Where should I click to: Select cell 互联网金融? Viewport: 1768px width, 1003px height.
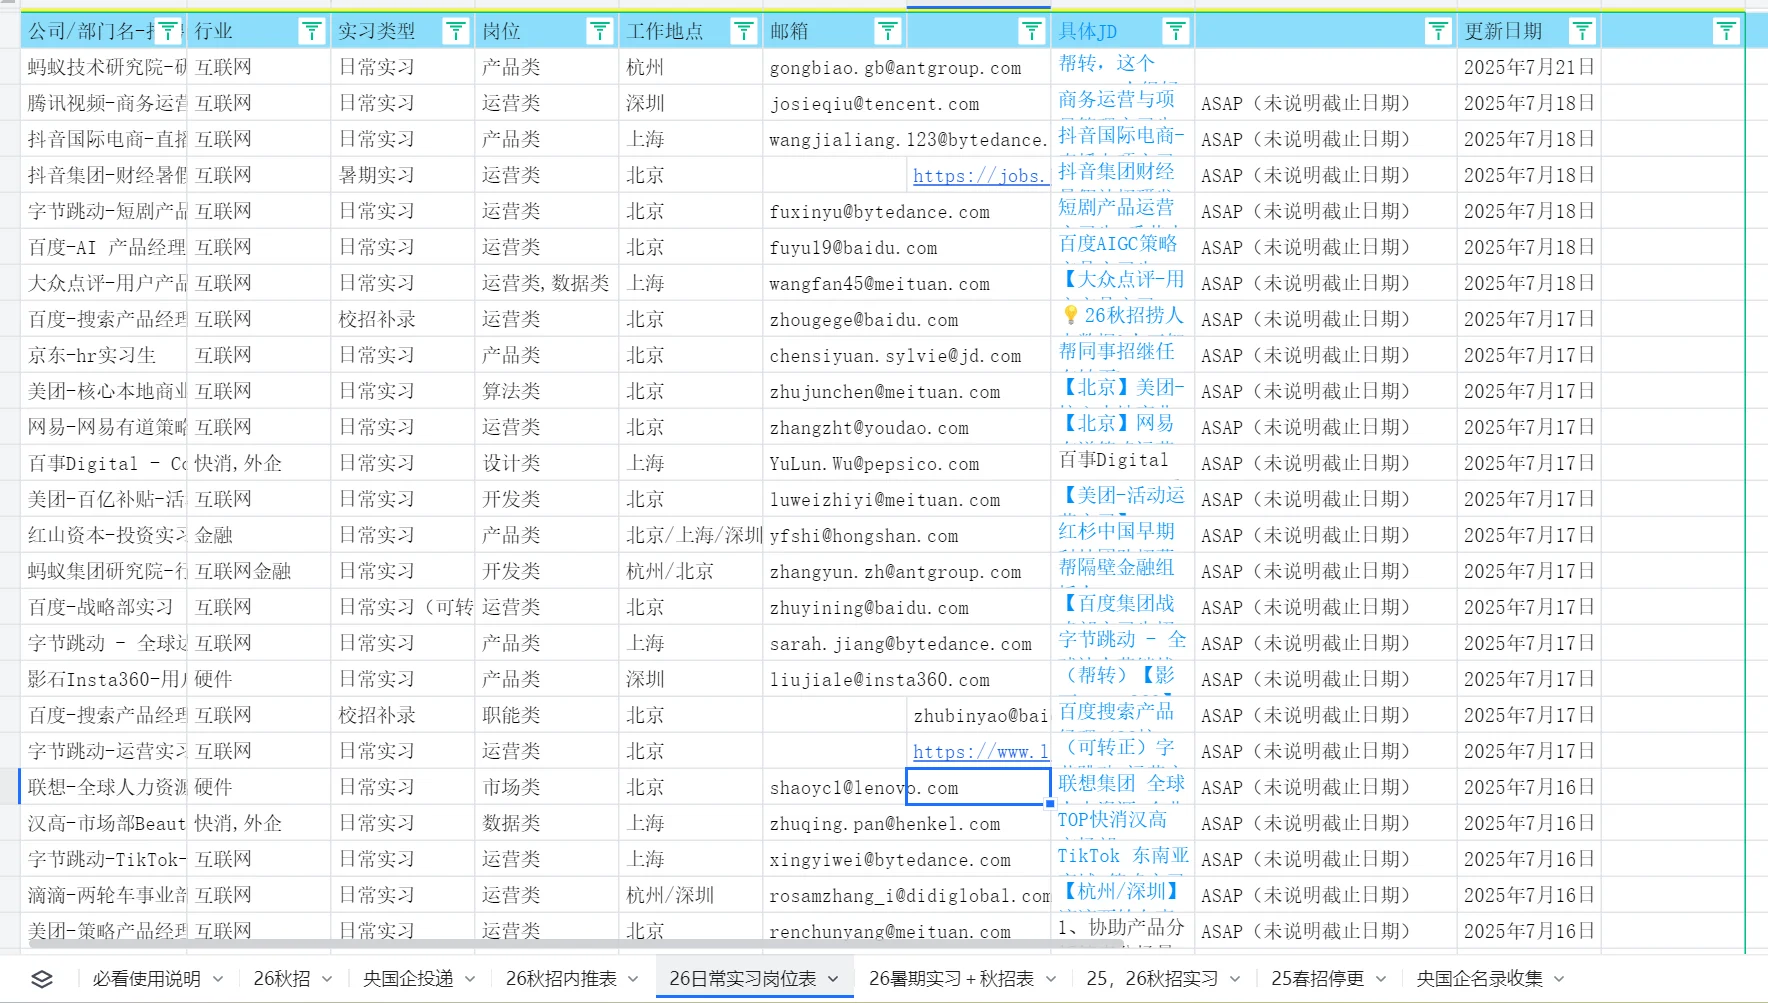click(x=258, y=572)
